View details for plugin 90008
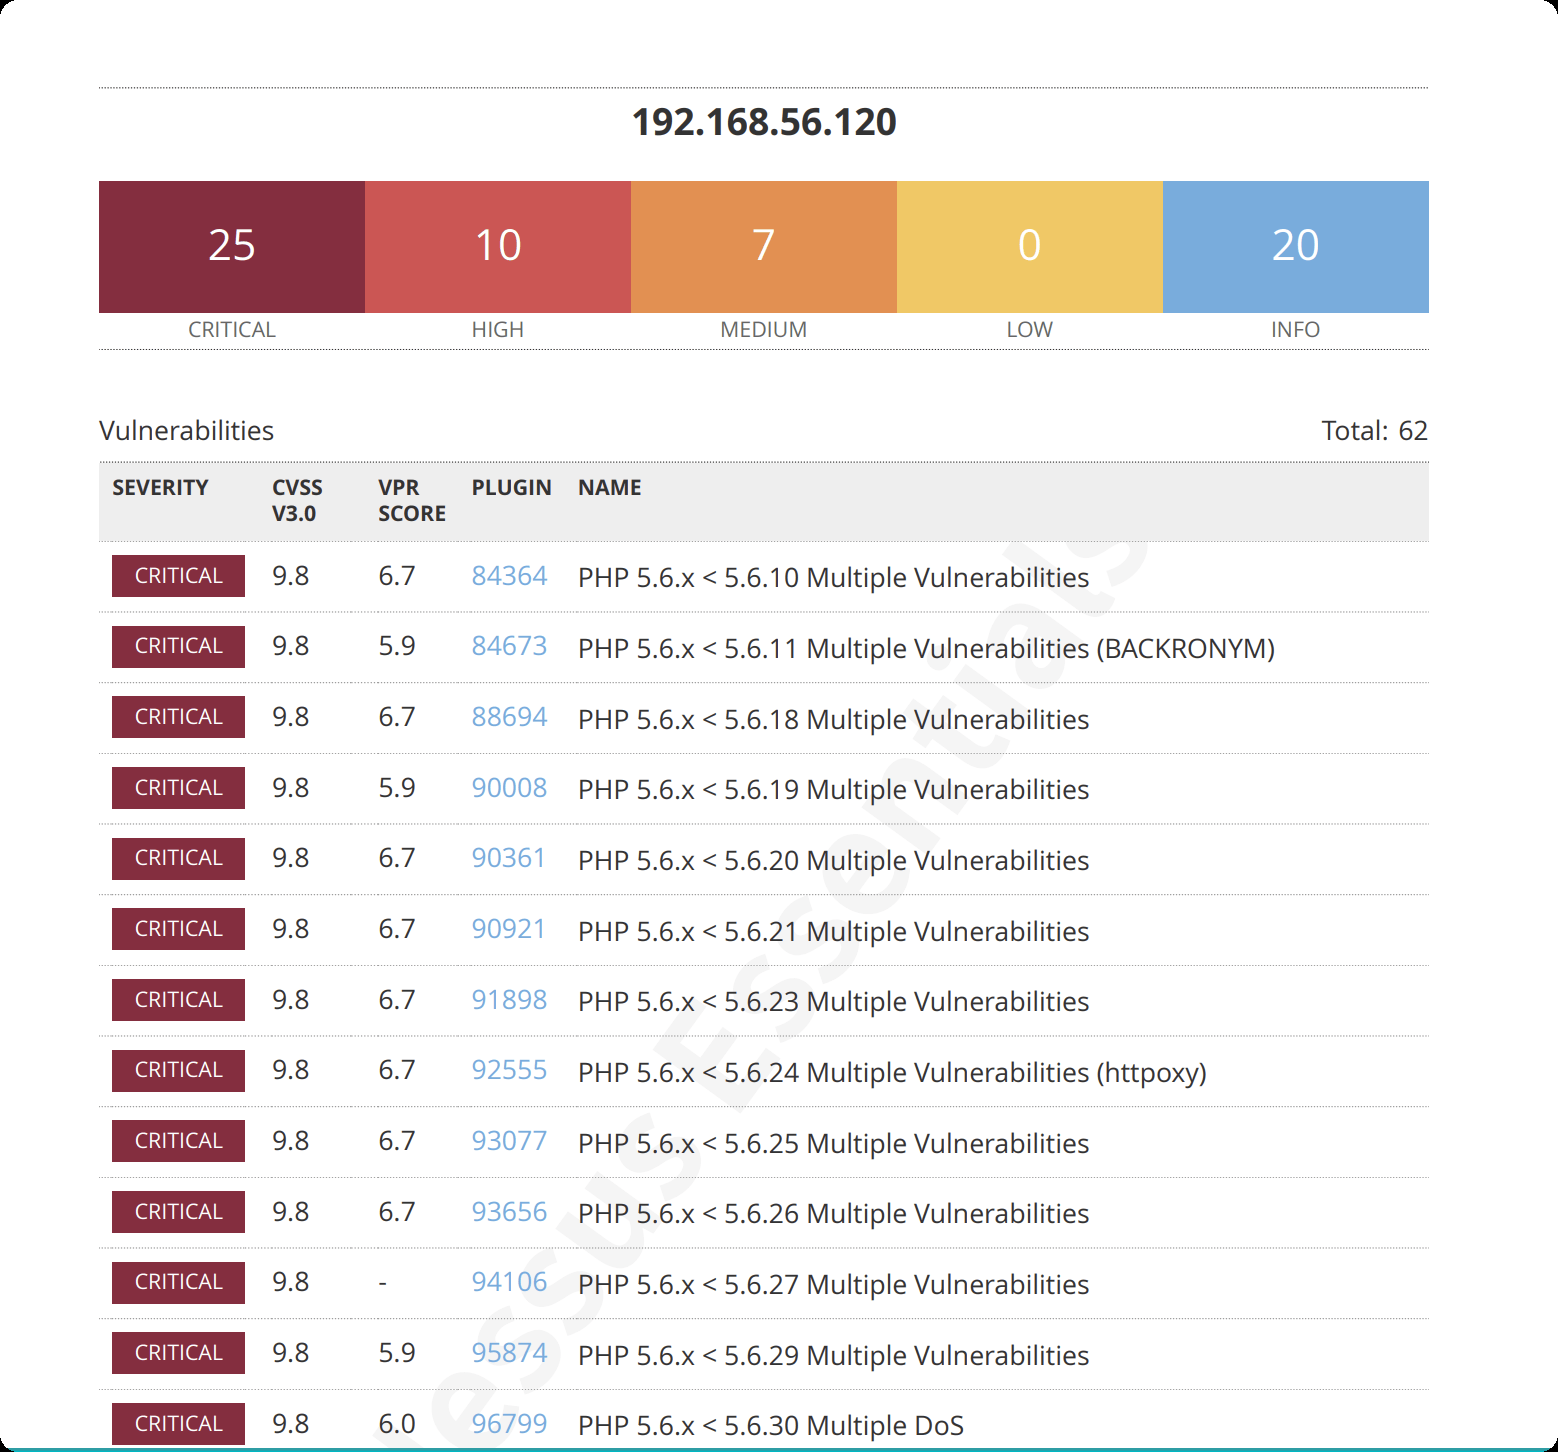This screenshot has width=1558, height=1452. 509,788
